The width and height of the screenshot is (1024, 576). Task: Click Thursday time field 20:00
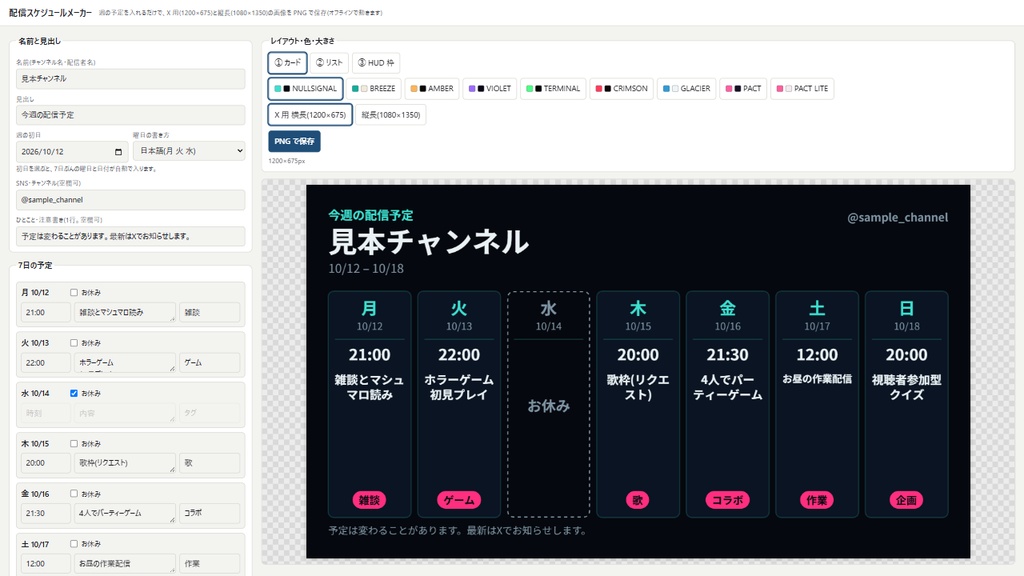coord(46,463)
